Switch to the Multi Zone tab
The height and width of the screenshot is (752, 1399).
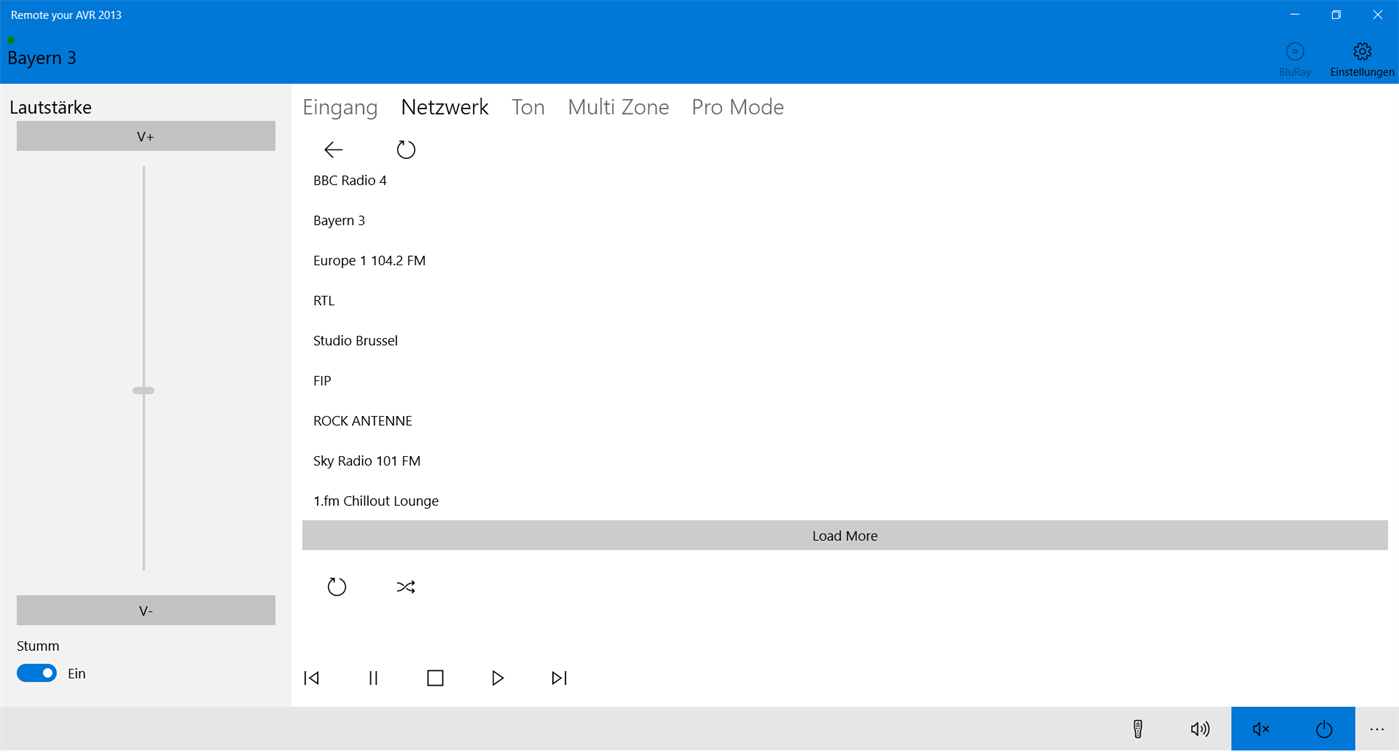click(x=618, y=107)
